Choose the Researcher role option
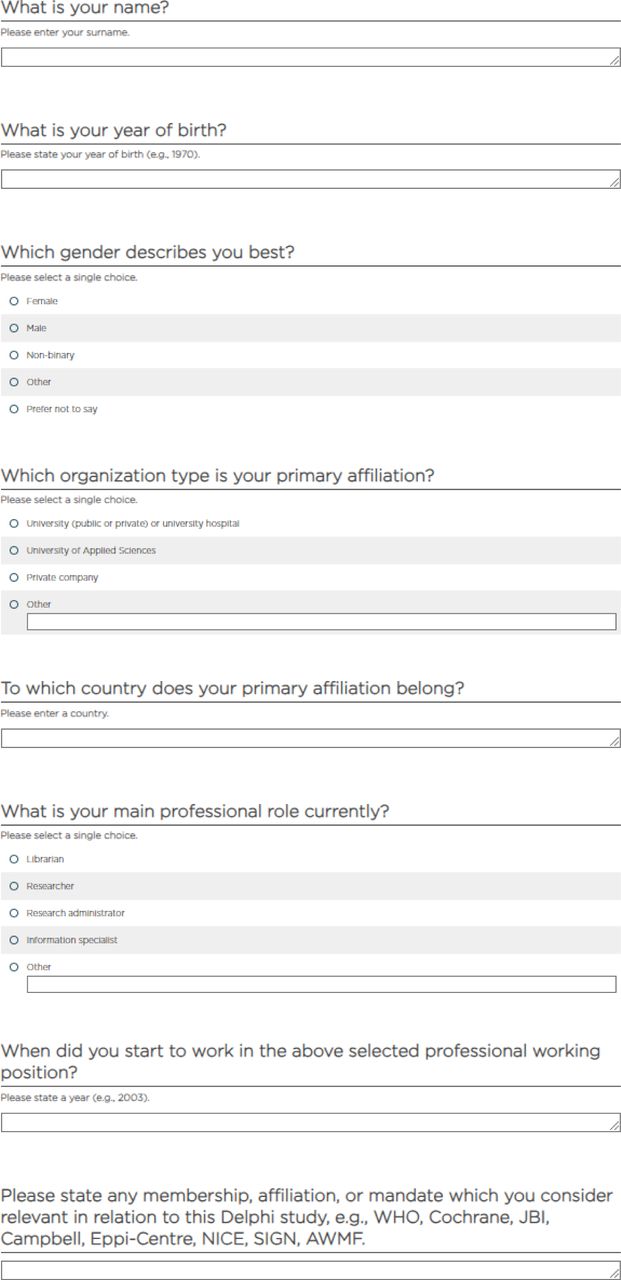Image resolution: width=621 pixels, height=1280 pixels. tap(14, 886)
